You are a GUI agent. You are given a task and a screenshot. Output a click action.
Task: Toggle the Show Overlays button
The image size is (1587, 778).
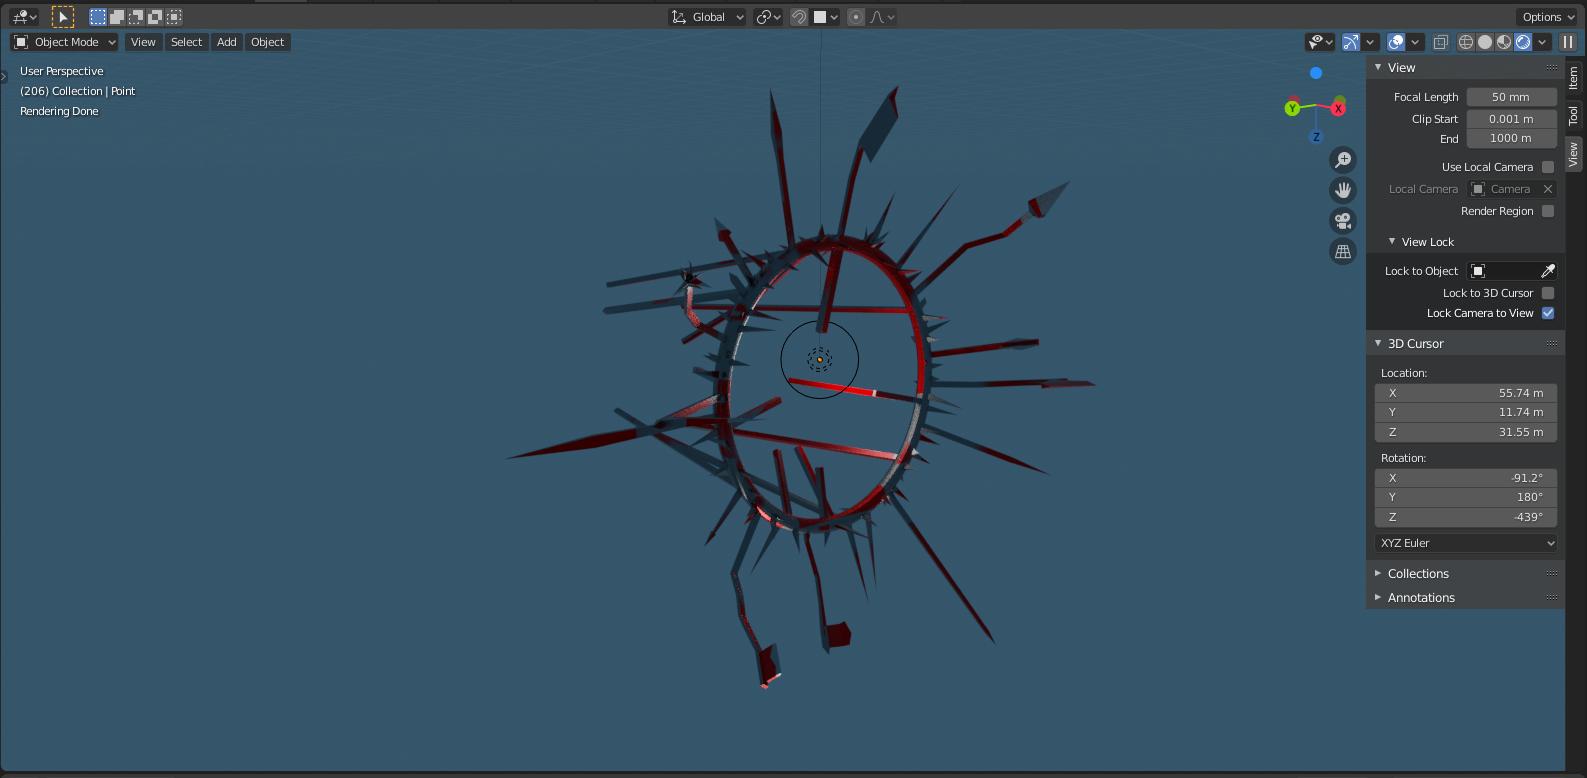(1396, 42)
